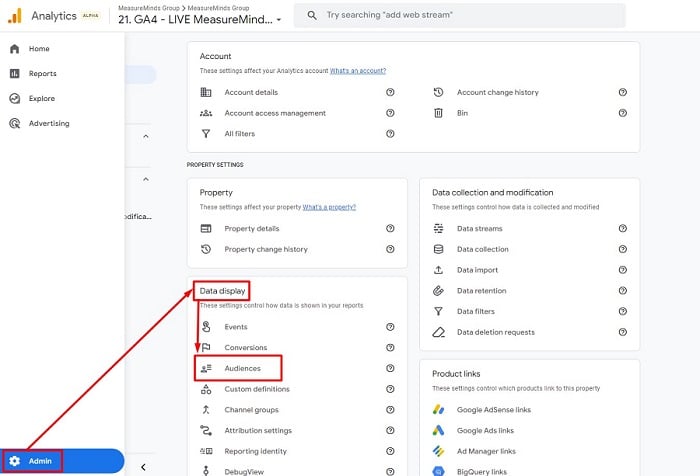This screenshot has height=476, width=700.
Task: Open the Custom definitions setting
Action: pyautogui.click(x=257, y=389)
